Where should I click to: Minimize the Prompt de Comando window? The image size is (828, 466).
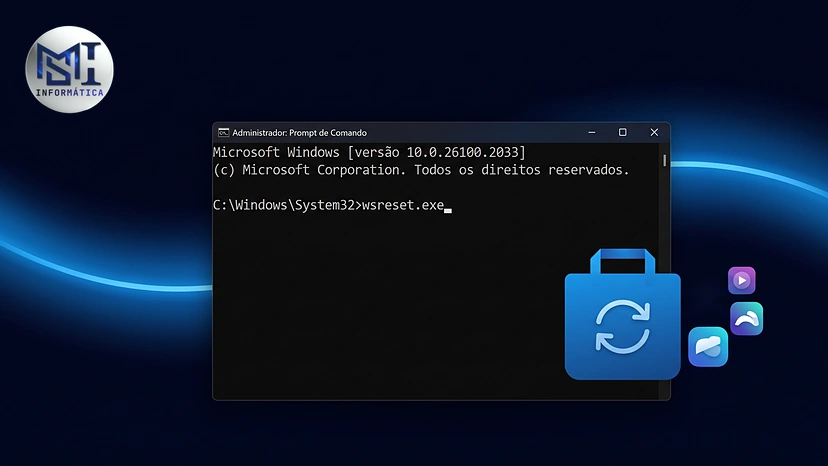591,132
